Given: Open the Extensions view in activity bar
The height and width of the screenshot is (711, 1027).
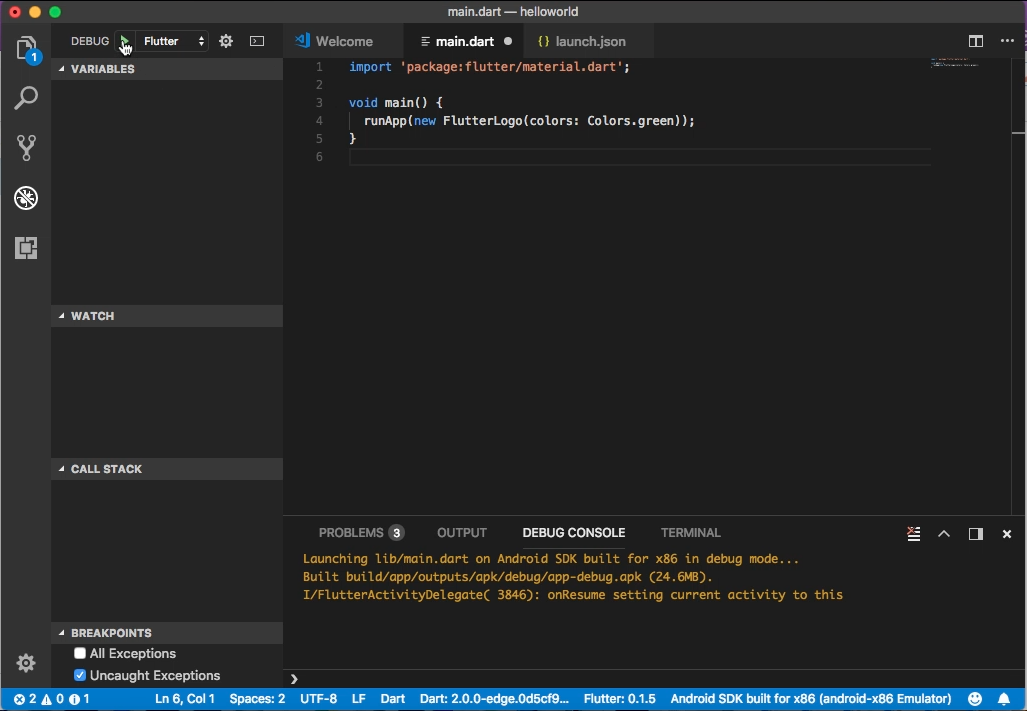Looking at the screenshot, I should click(26, 248).
